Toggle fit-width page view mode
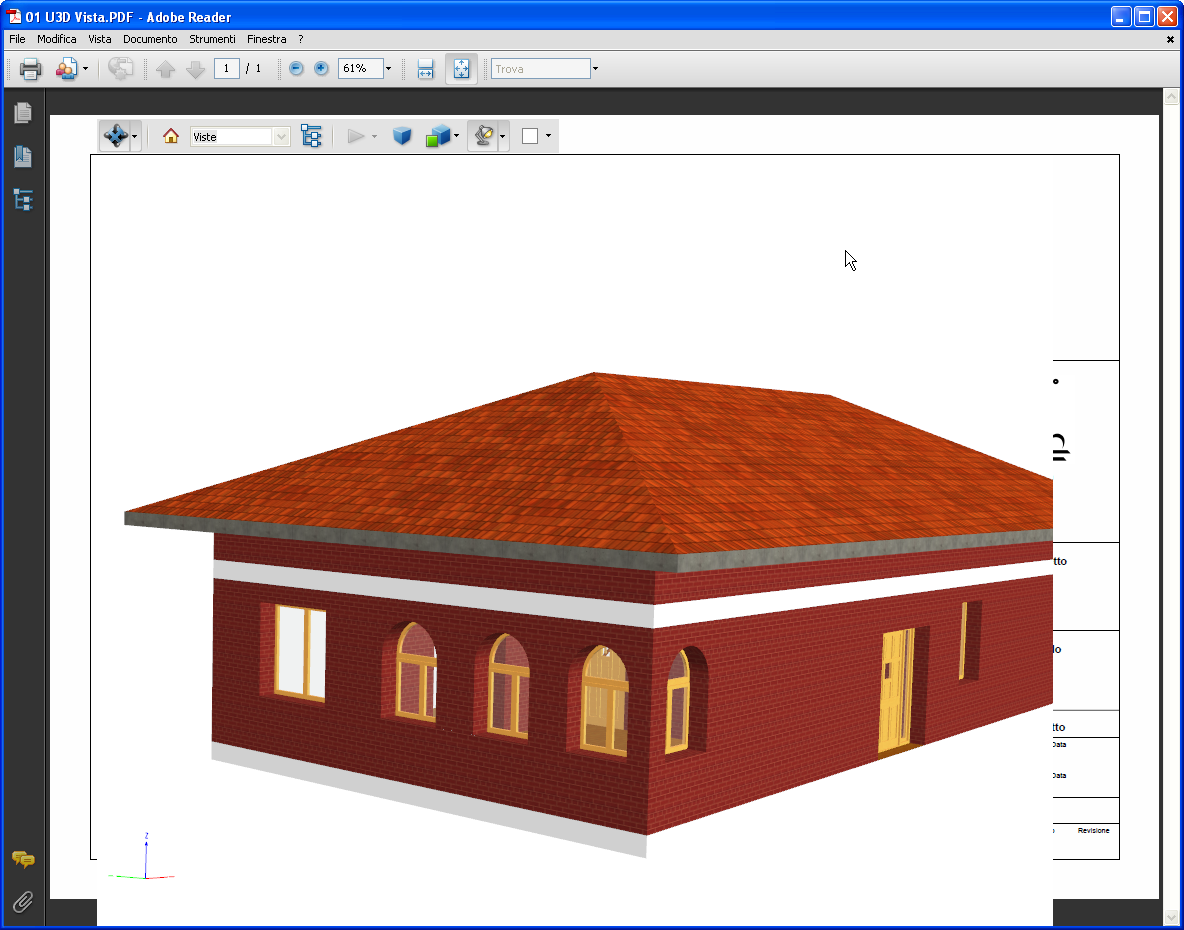Image resolution: width=1184 pixels, height=930 pixels. [x=425, y=68]
